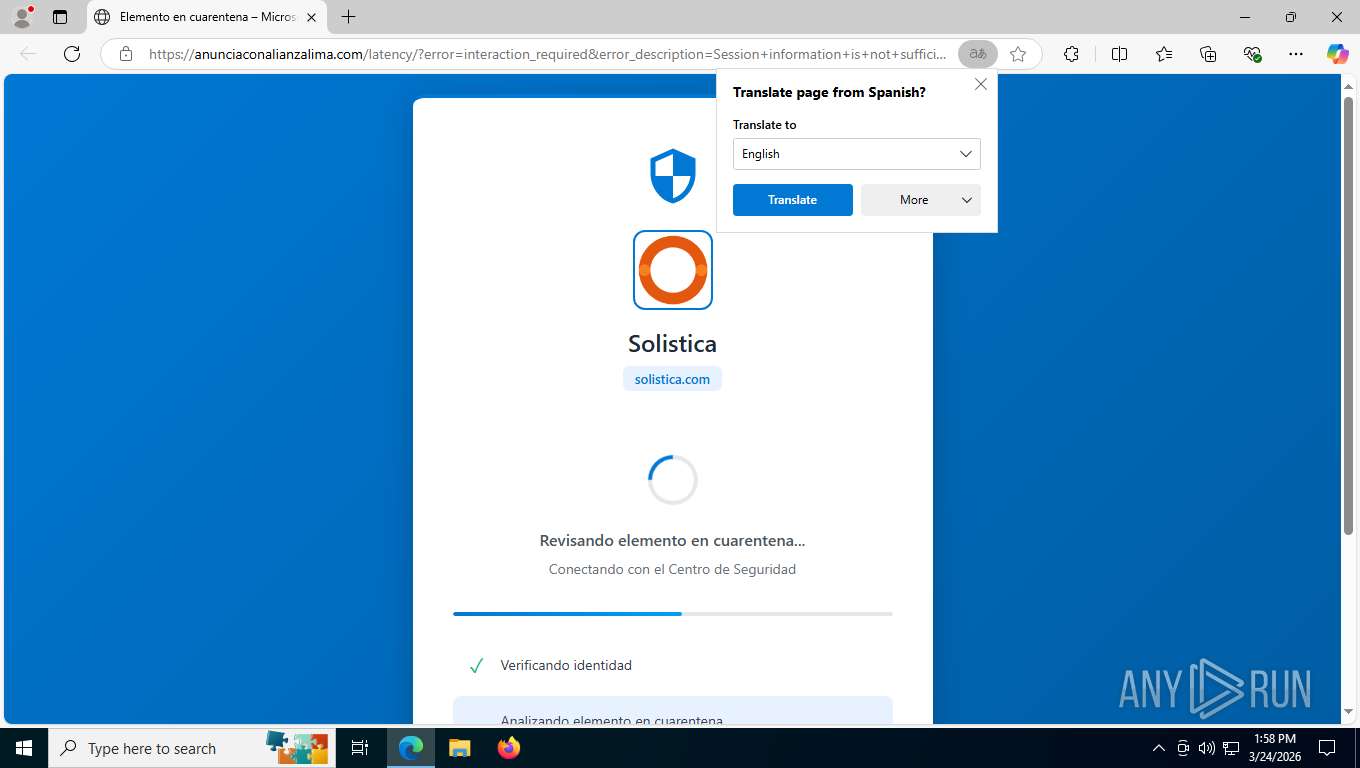This screenshot has width=1360, height=768.
Task: Switch to Edge on the taskbar
Action: tap(411, 748)
